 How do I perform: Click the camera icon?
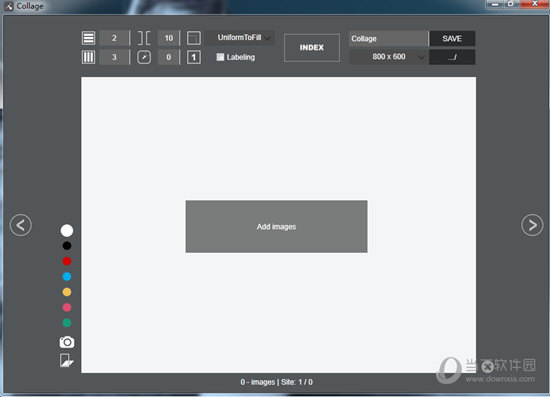(67, 342)
